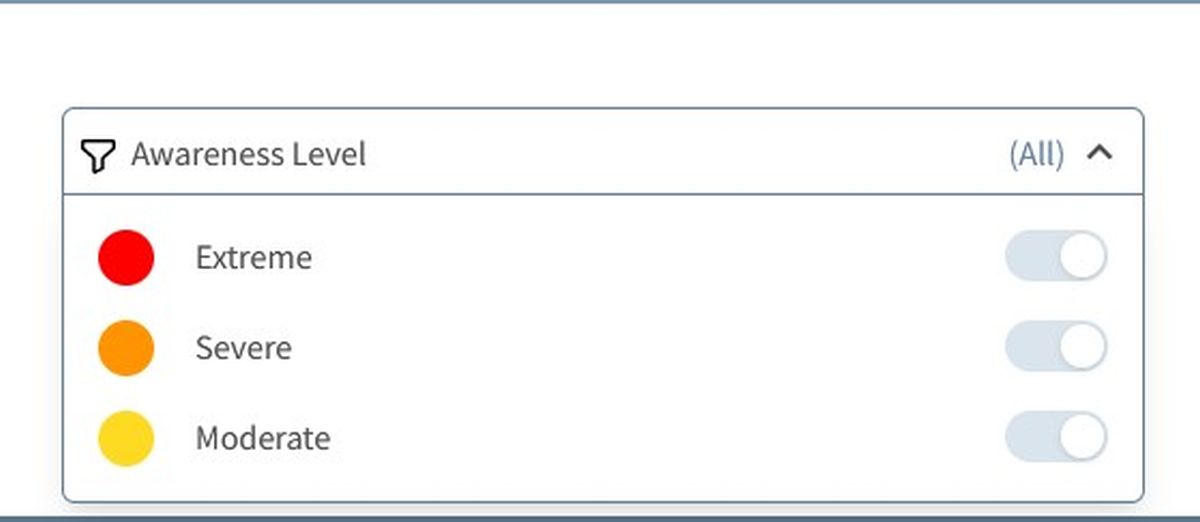Image resolution: width=1200 pixels, height=522 pixels.
Task: Click the (All) filter summary
Action: [1036, 154]
